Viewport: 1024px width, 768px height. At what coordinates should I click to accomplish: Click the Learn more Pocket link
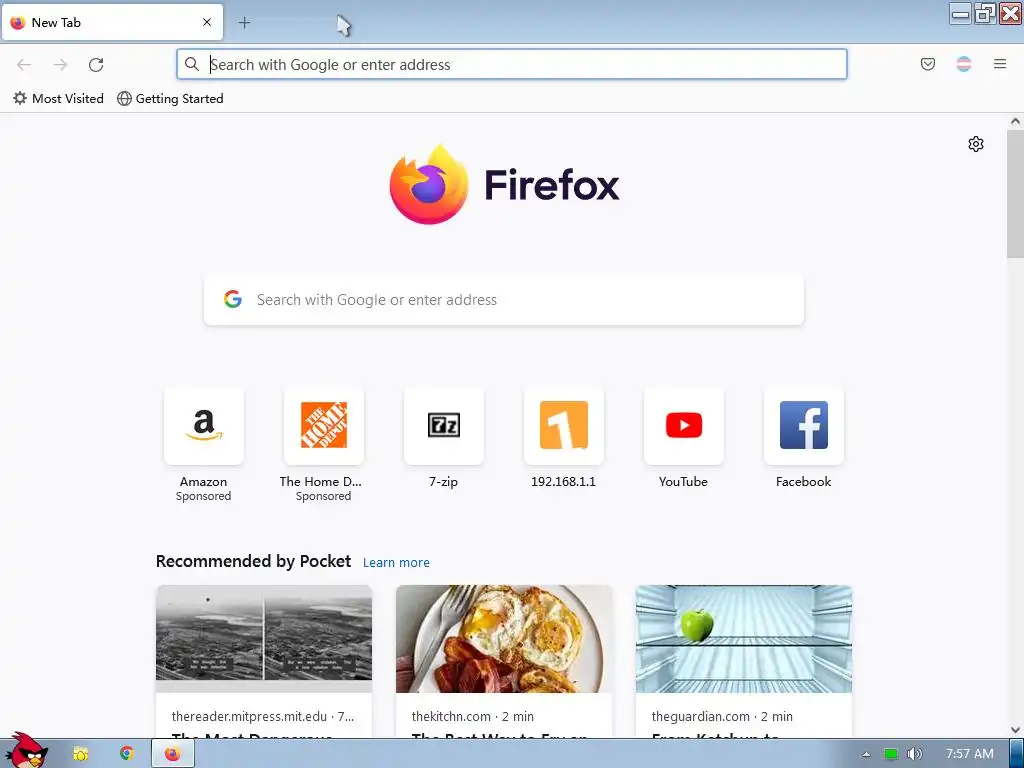396,562
